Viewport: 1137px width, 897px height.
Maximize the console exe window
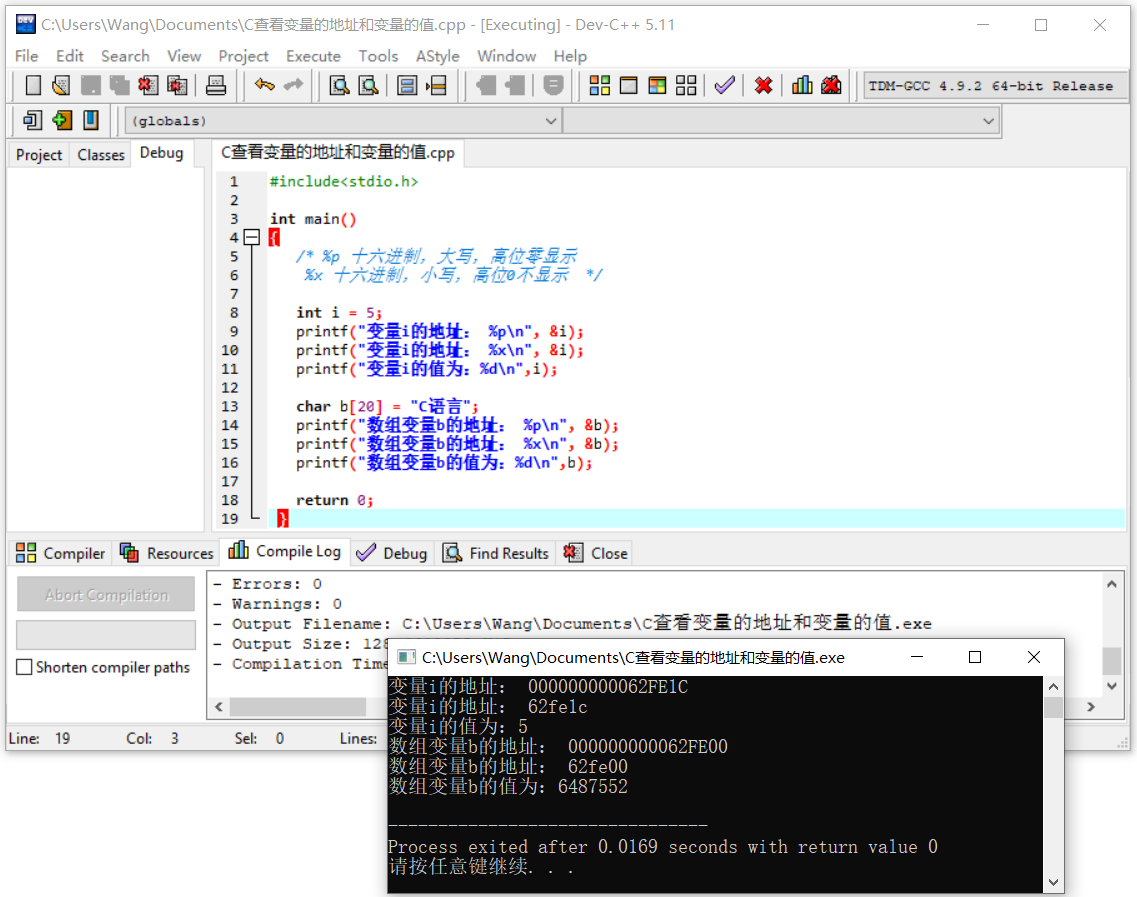pyautogui.click(x=975, y=657)
